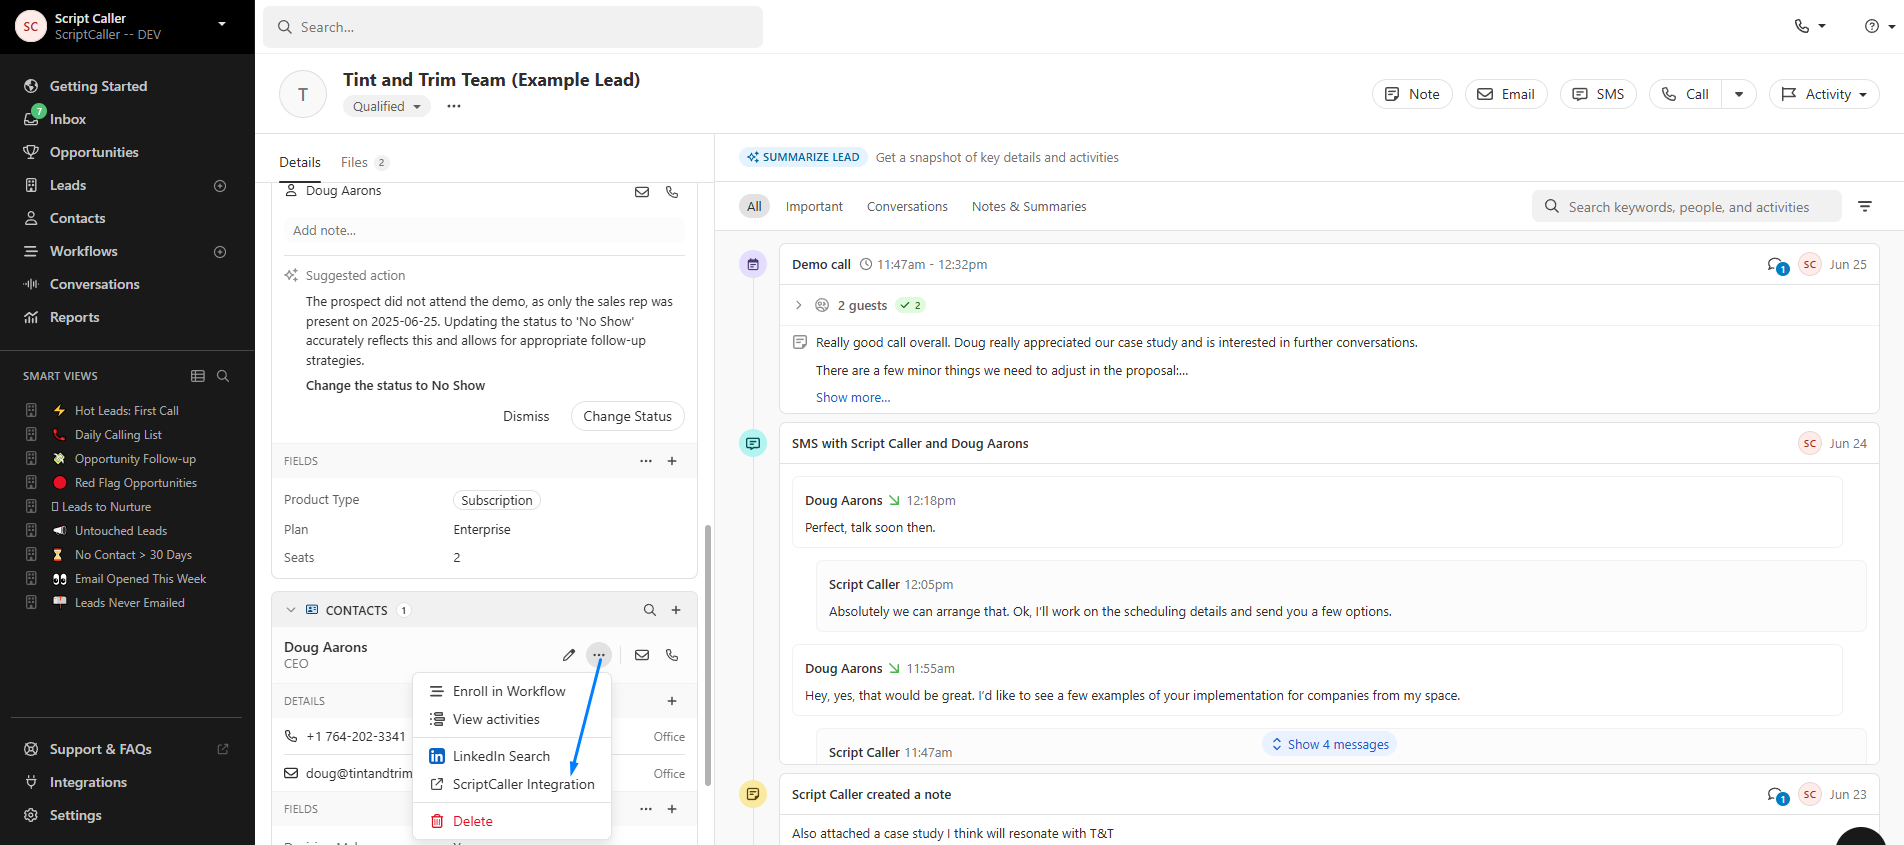The height and width of the screenshot is (845, 1904).
Task: Expand Show 4 messages
Action: click(x=1330, y=744)
